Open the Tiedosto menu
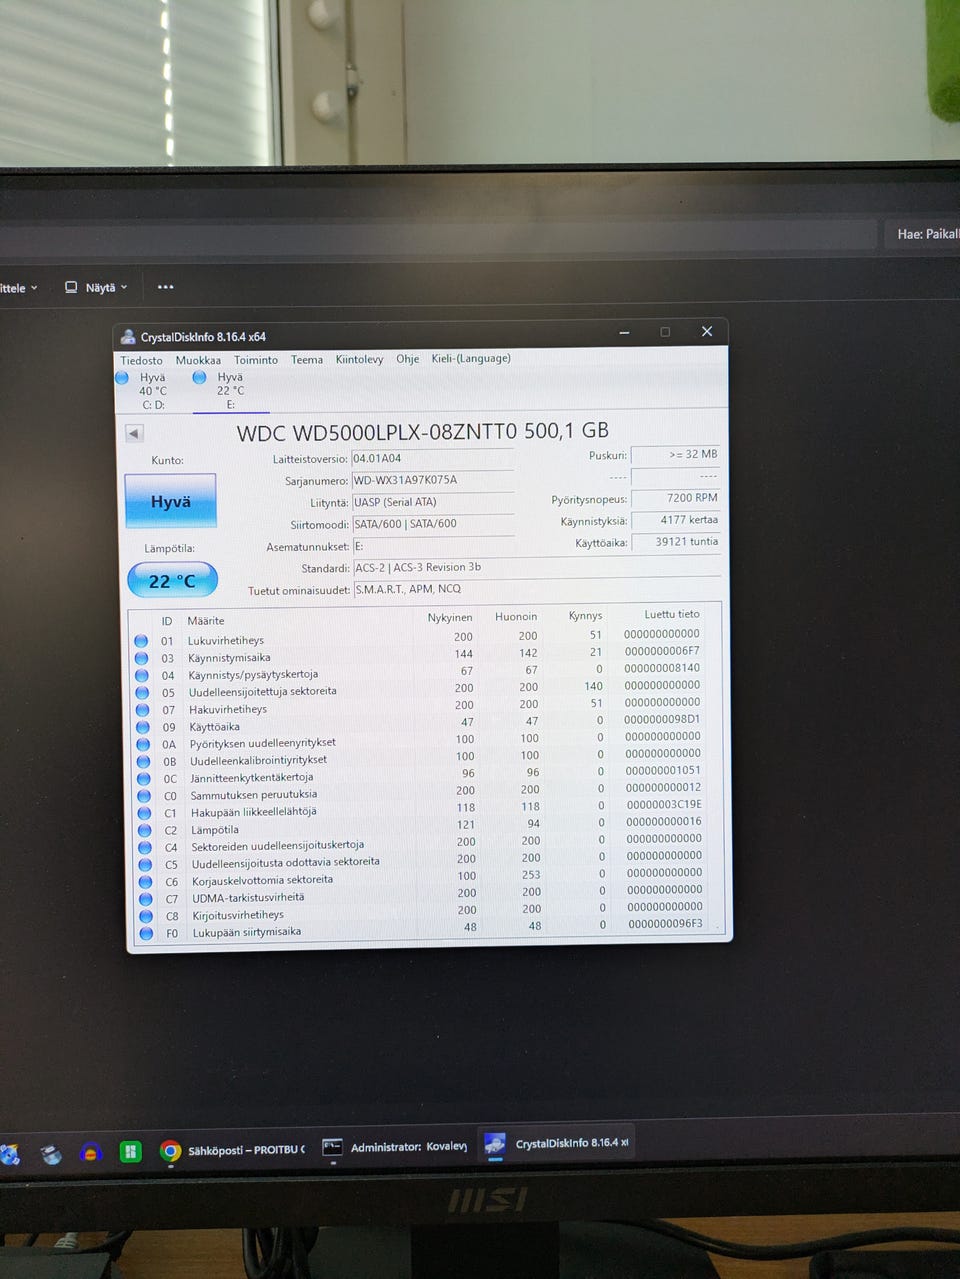960x1279 pixels. (x=141, y=360)
